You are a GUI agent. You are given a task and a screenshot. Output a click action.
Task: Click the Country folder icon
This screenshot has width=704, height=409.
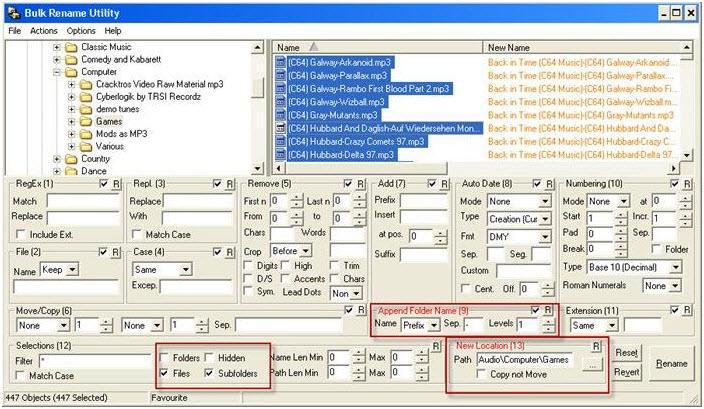[x=71, y=159]
